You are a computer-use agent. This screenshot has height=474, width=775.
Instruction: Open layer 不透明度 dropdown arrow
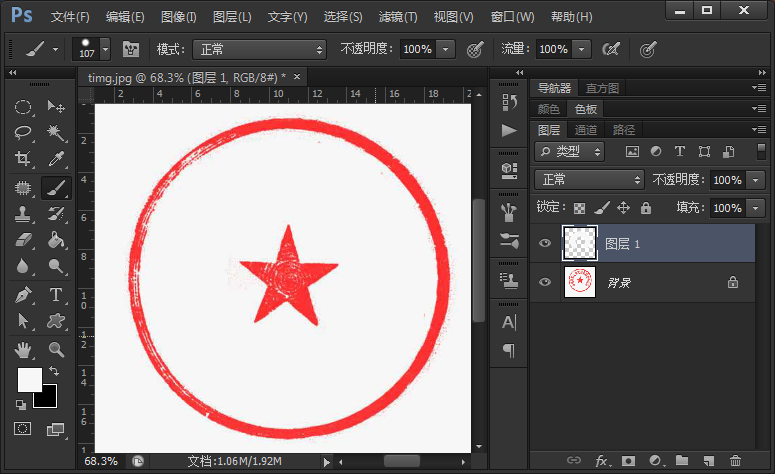(756, 180)
